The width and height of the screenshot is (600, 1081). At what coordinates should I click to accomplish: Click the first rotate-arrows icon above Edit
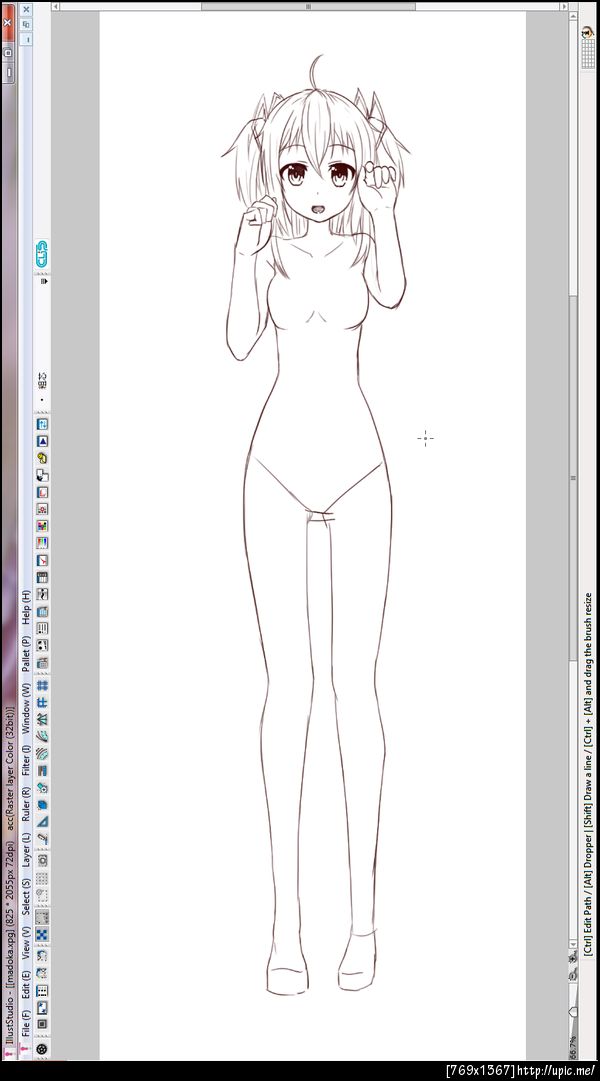(42, 956)
